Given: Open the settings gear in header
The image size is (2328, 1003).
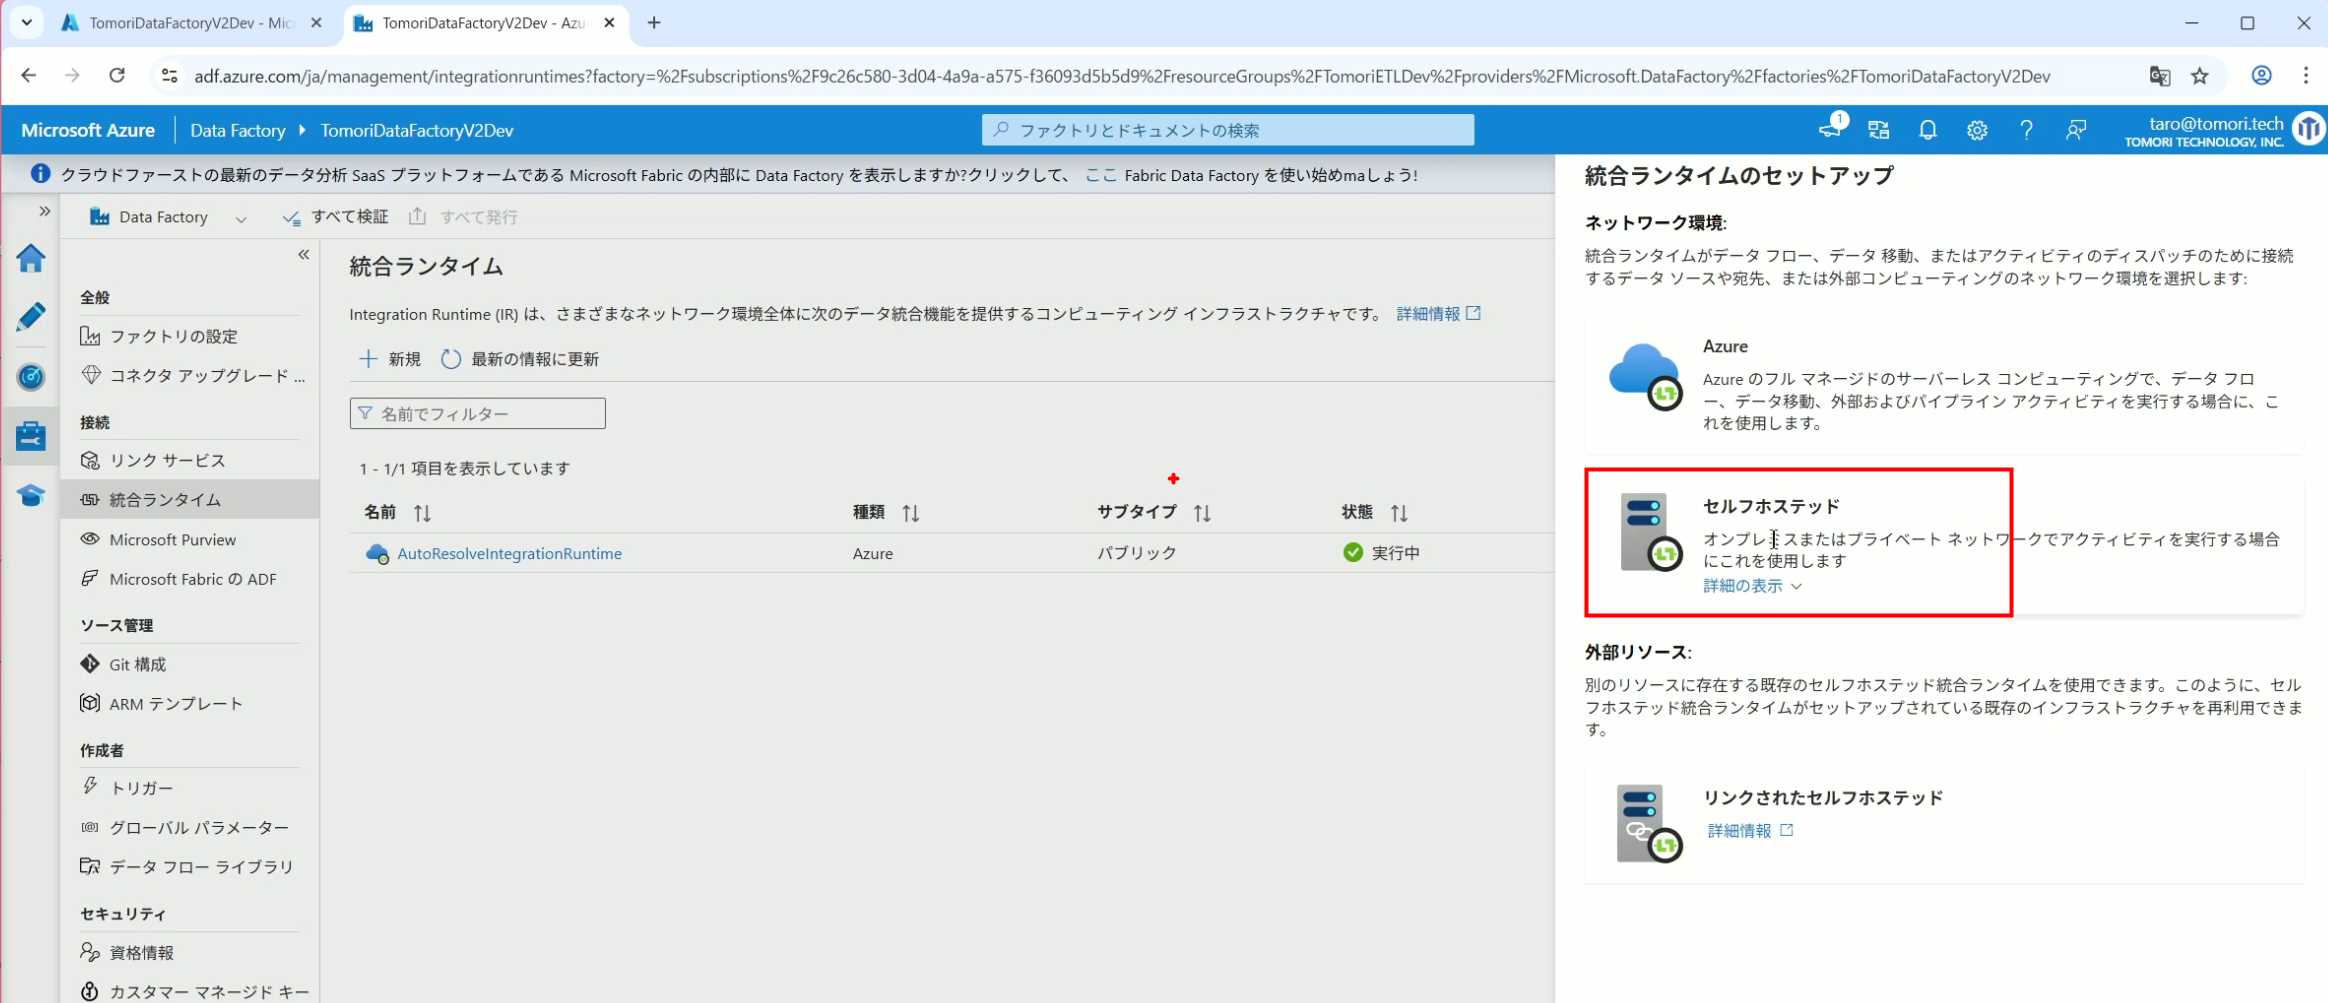Looking at the screenshot, I should (x=1976, y=130).
